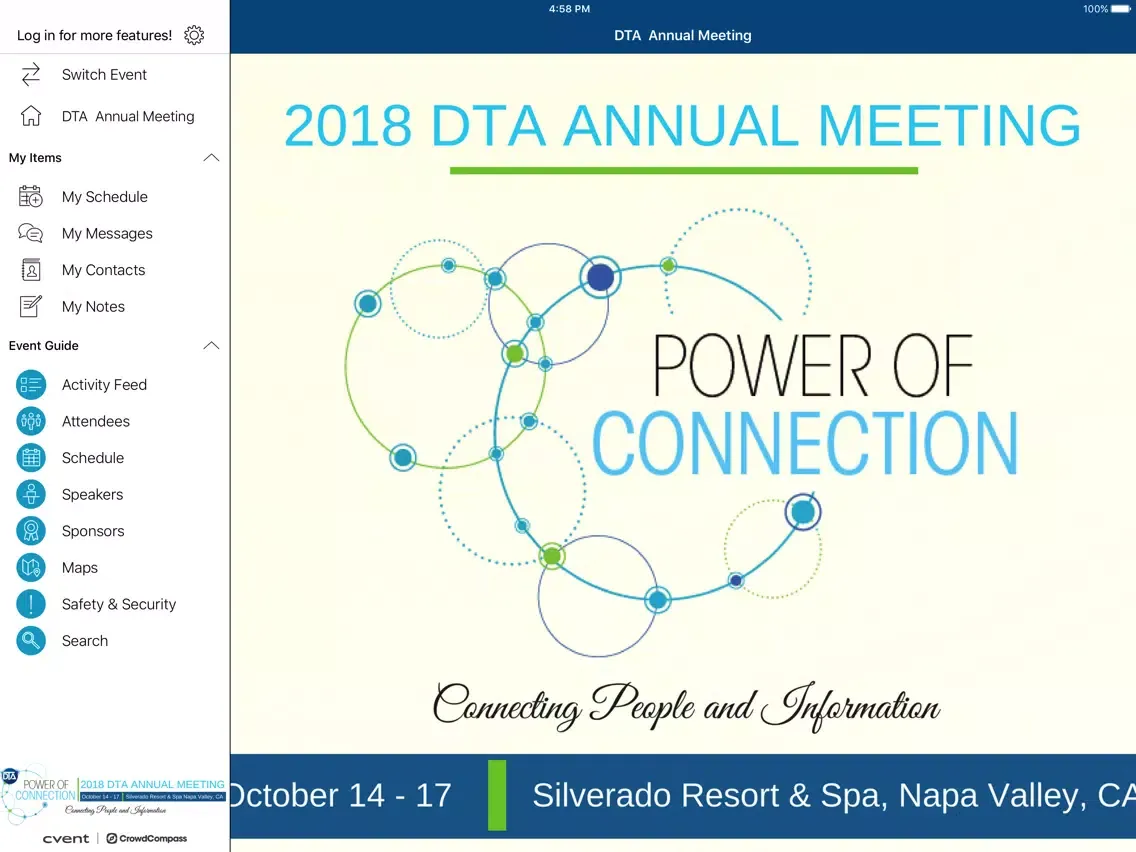Open My Contacts
This screenshot has width=1136, height=852.
[x=114, y=270]
